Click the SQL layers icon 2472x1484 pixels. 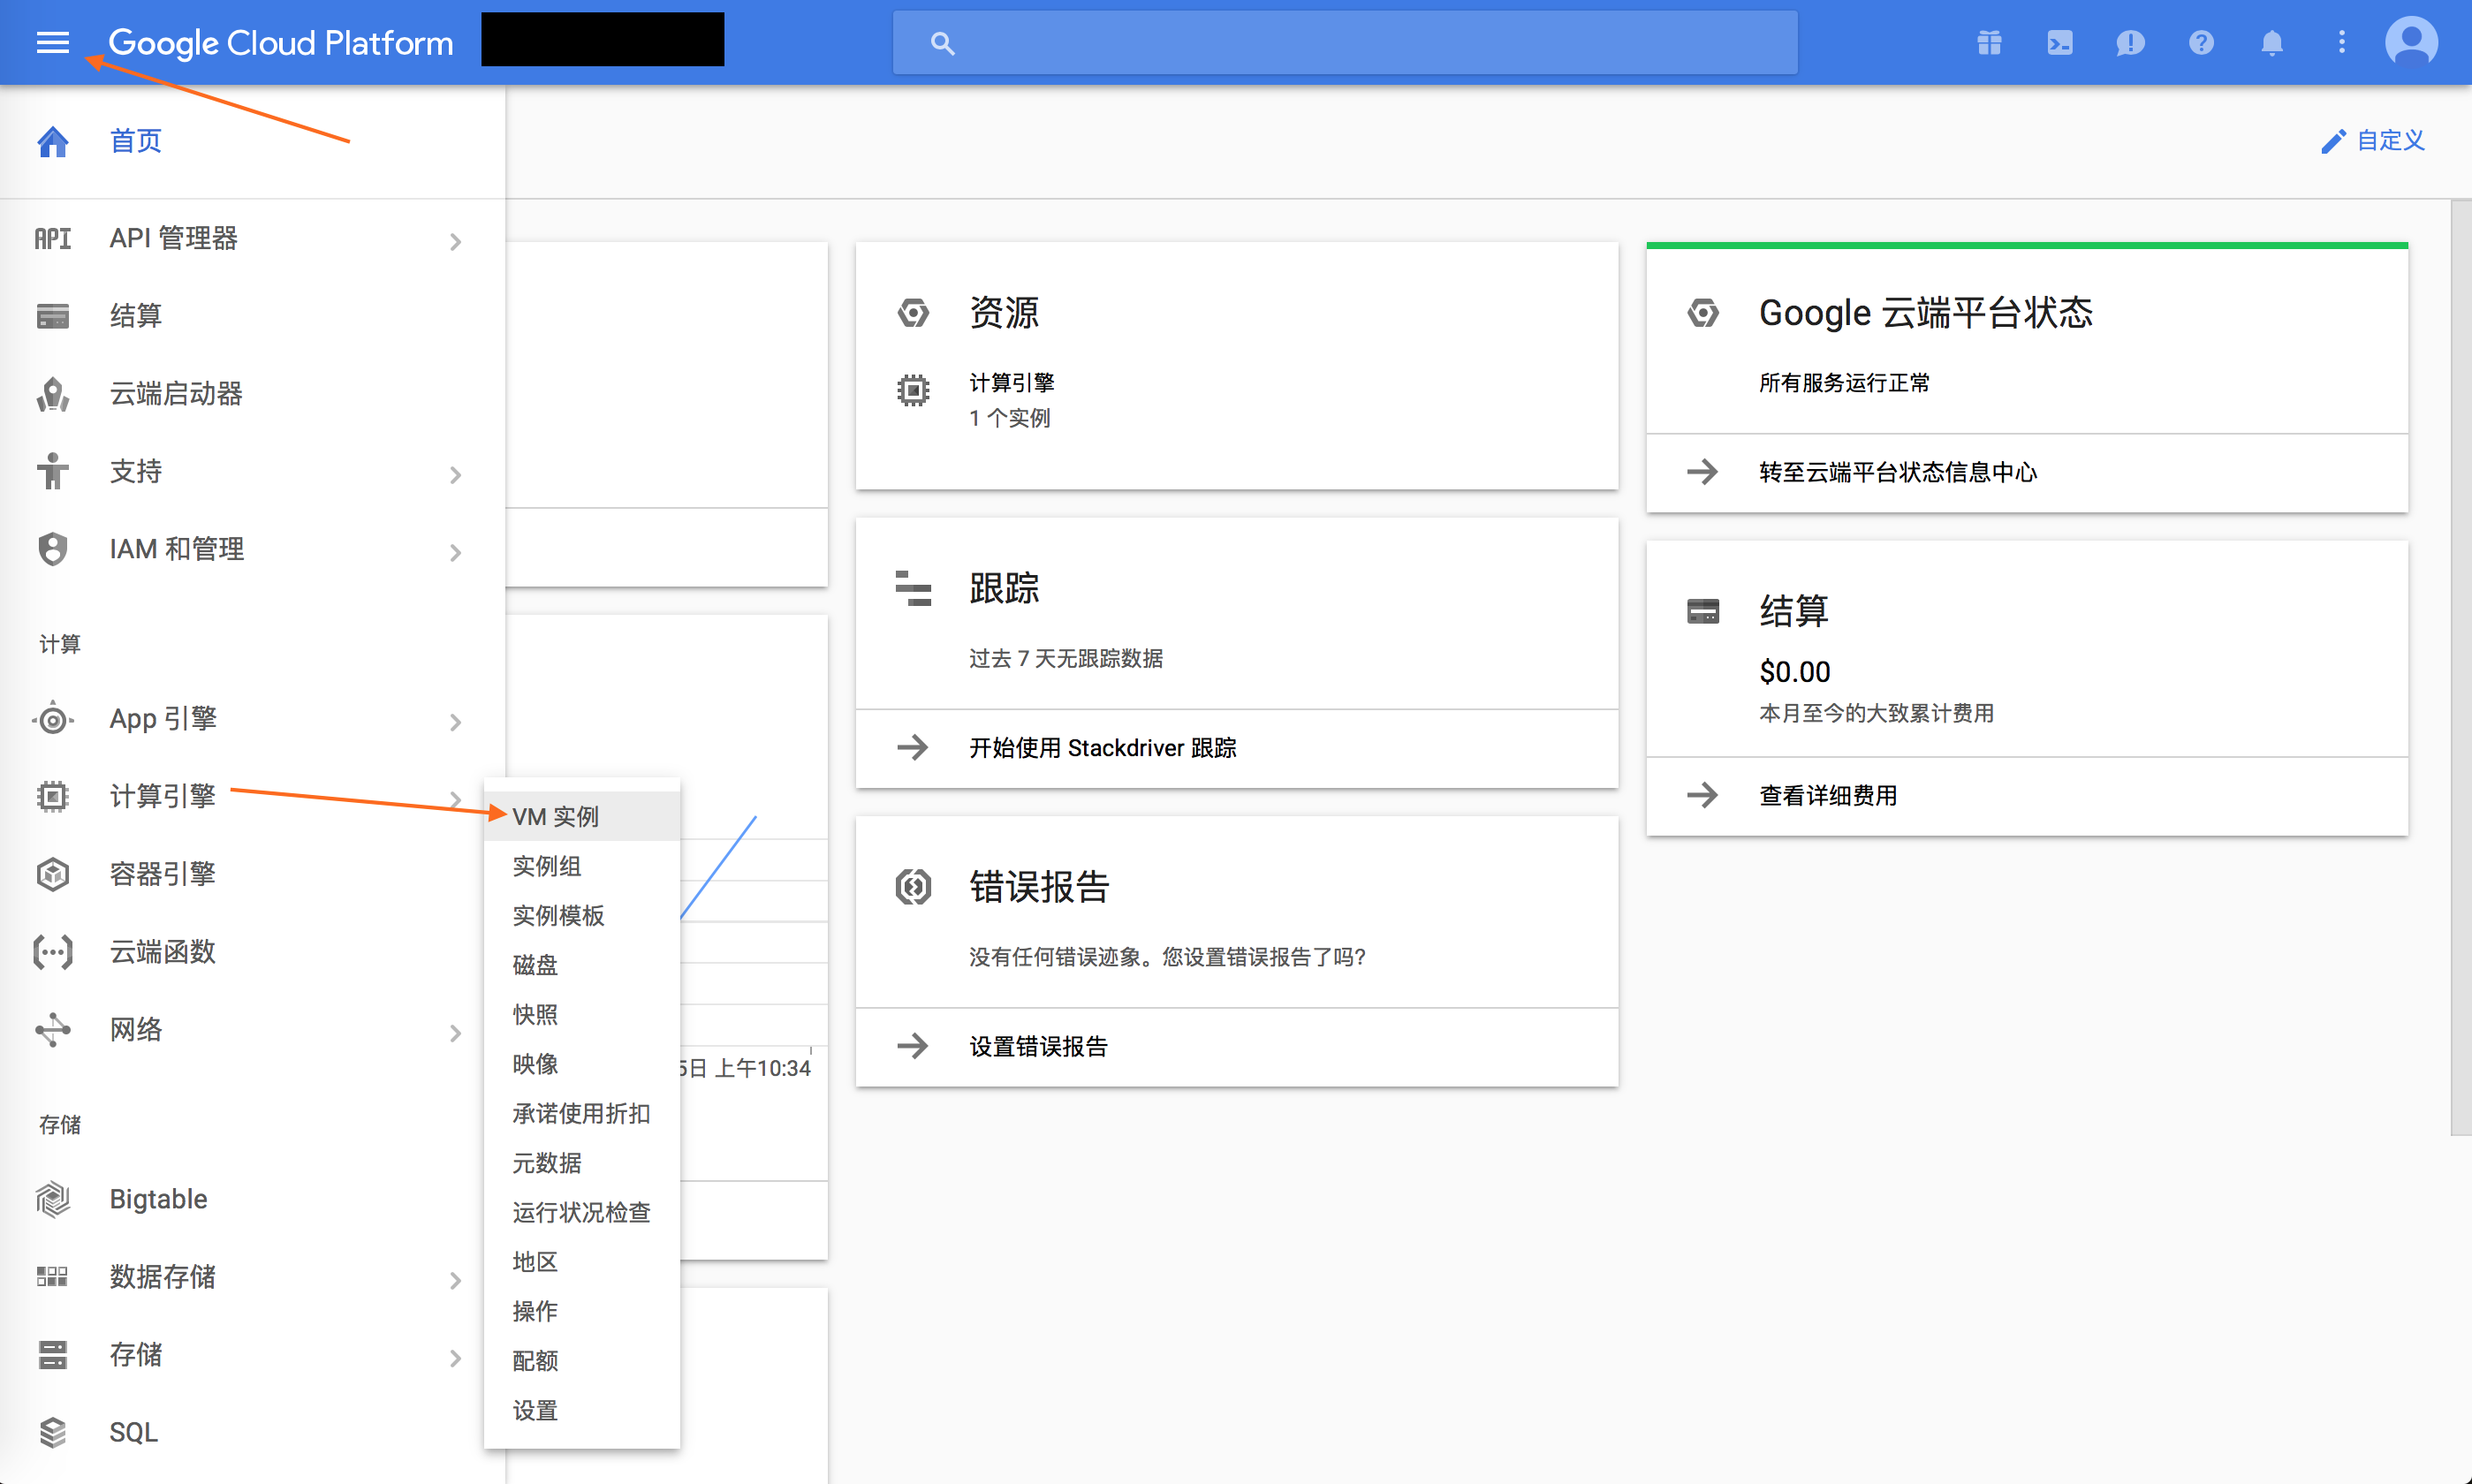click(53, 1432)
